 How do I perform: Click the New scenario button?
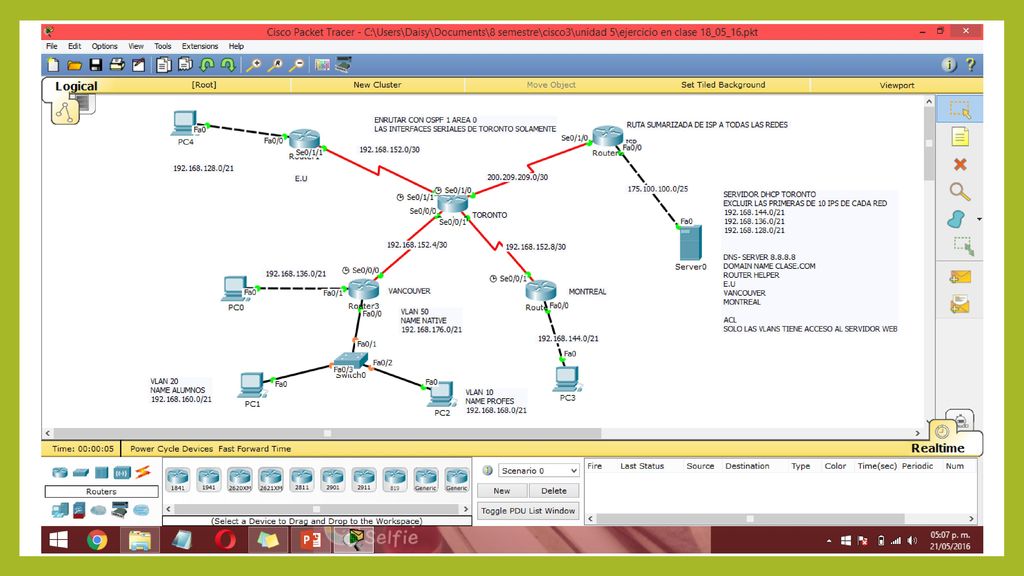pos(502,491)
